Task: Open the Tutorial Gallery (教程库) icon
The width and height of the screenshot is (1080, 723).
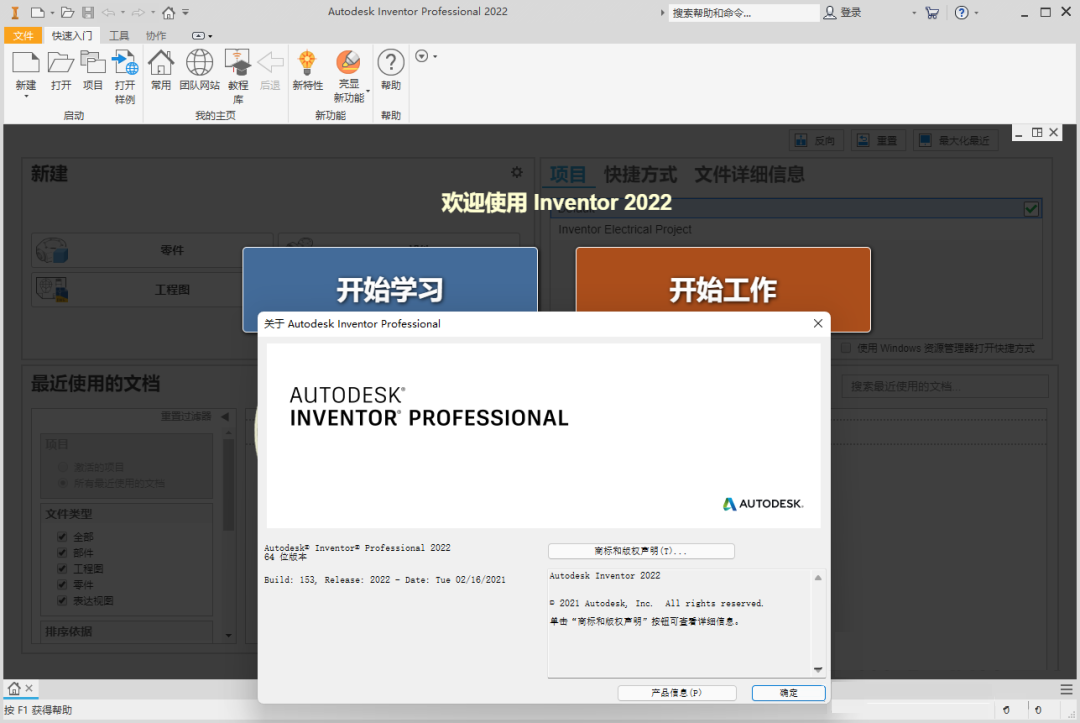Action: (238, 63)
